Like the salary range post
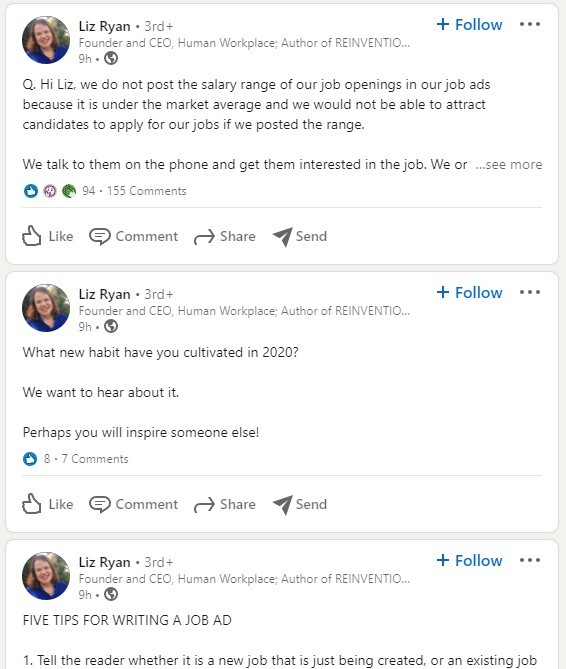This screenshot has height=669, width=566. [x=47, y=236]
